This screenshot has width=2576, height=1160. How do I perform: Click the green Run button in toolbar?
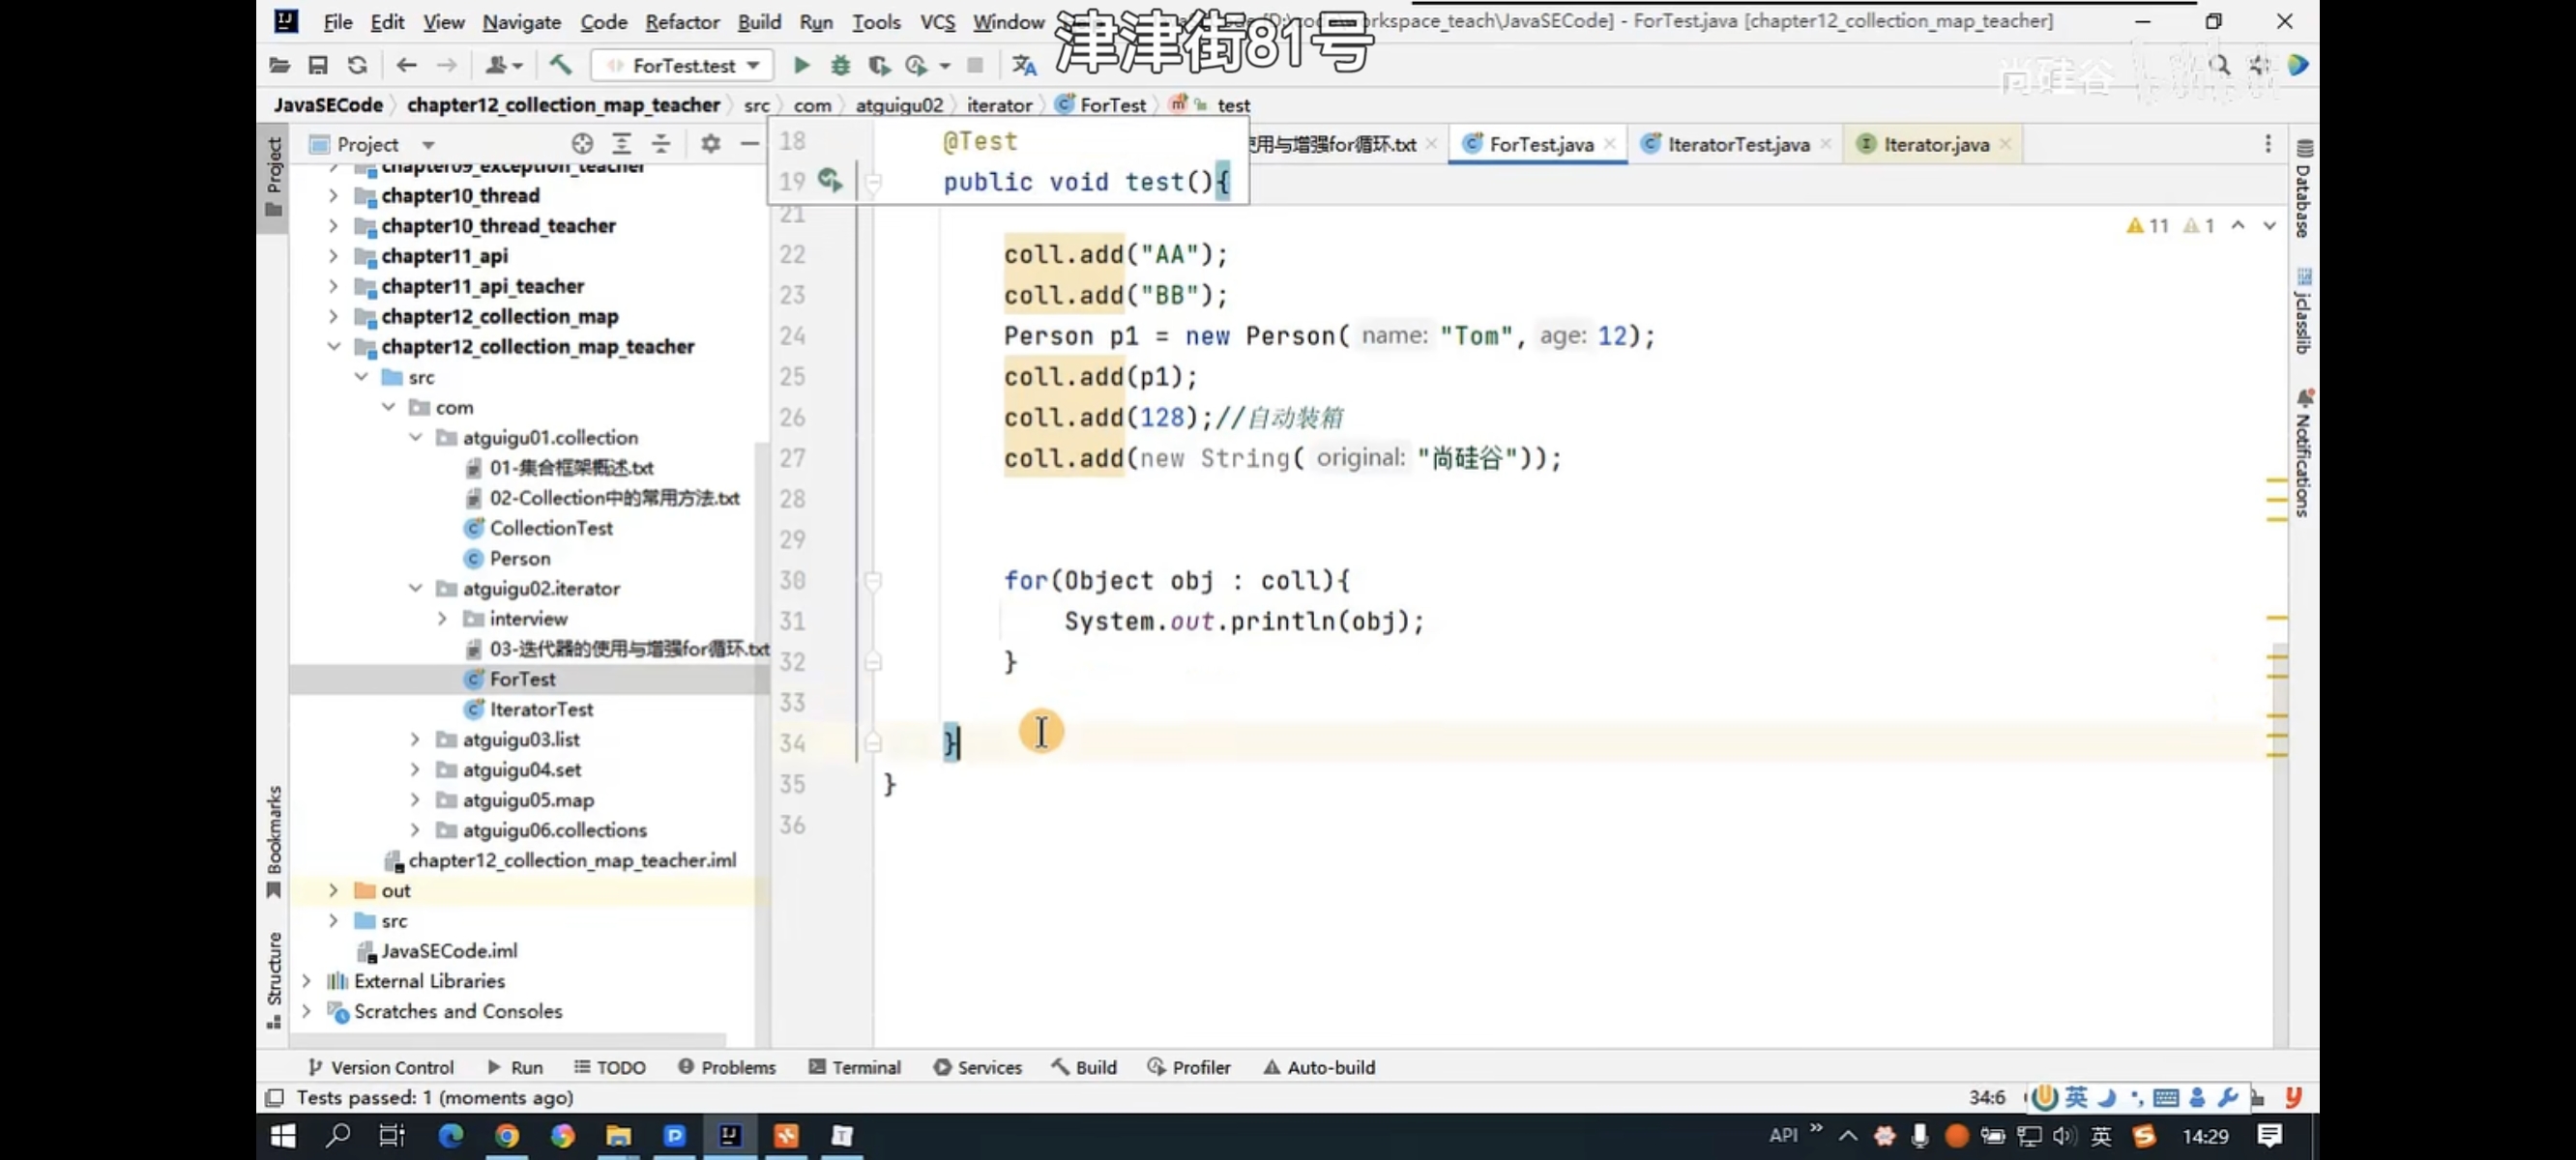(x=801, y=65)
